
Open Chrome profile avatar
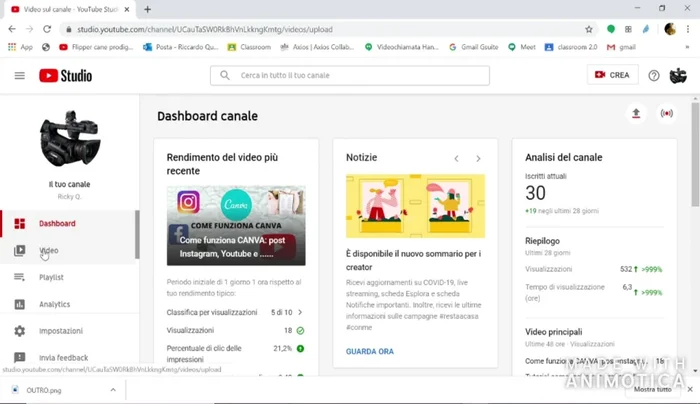(670, 29)
